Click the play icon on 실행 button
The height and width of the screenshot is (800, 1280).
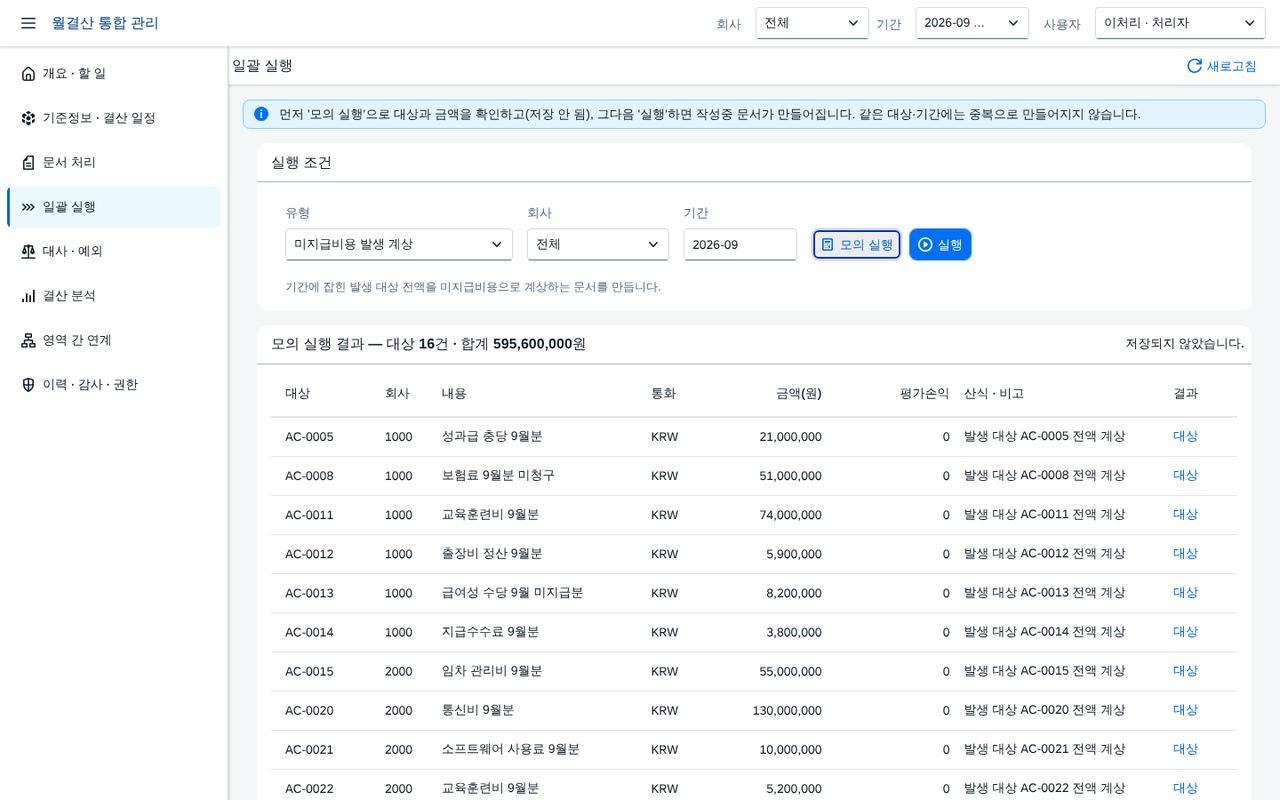(x=925, y=245)
